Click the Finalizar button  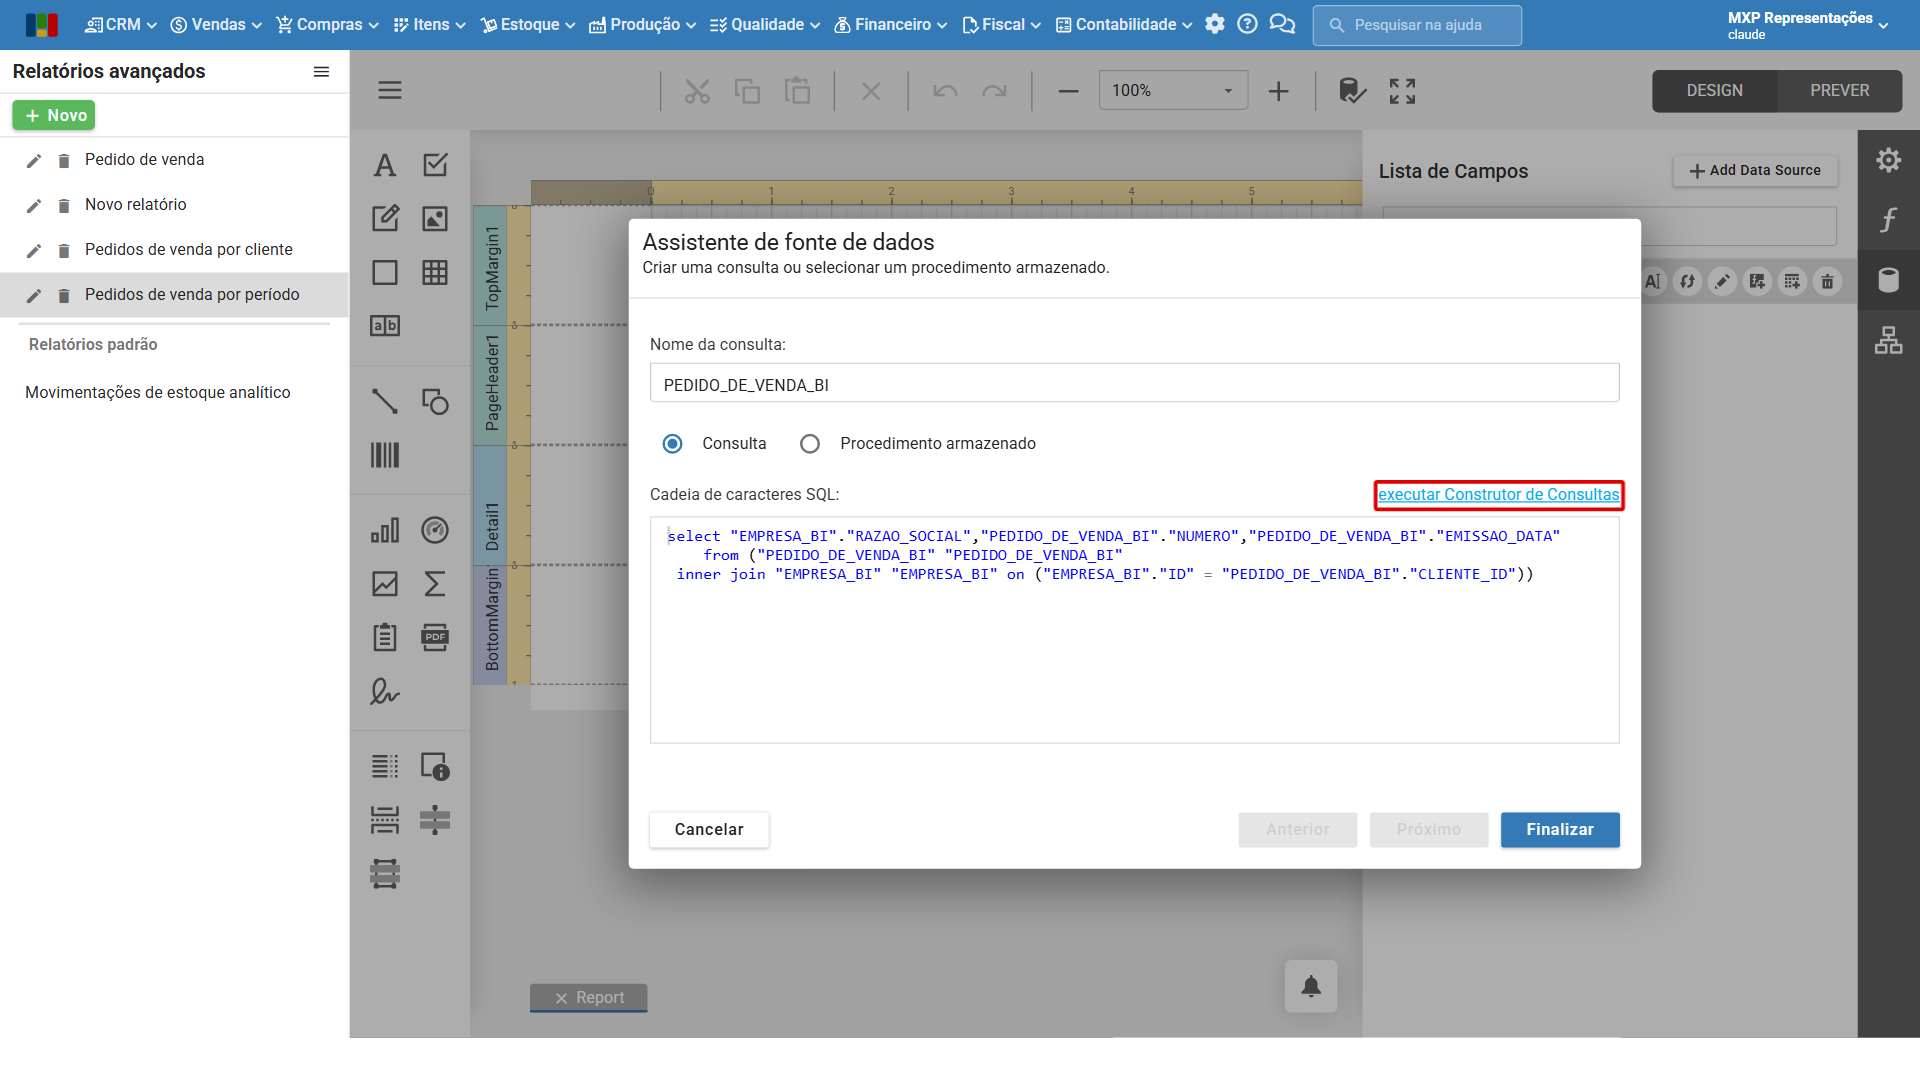pos(1559,830)
